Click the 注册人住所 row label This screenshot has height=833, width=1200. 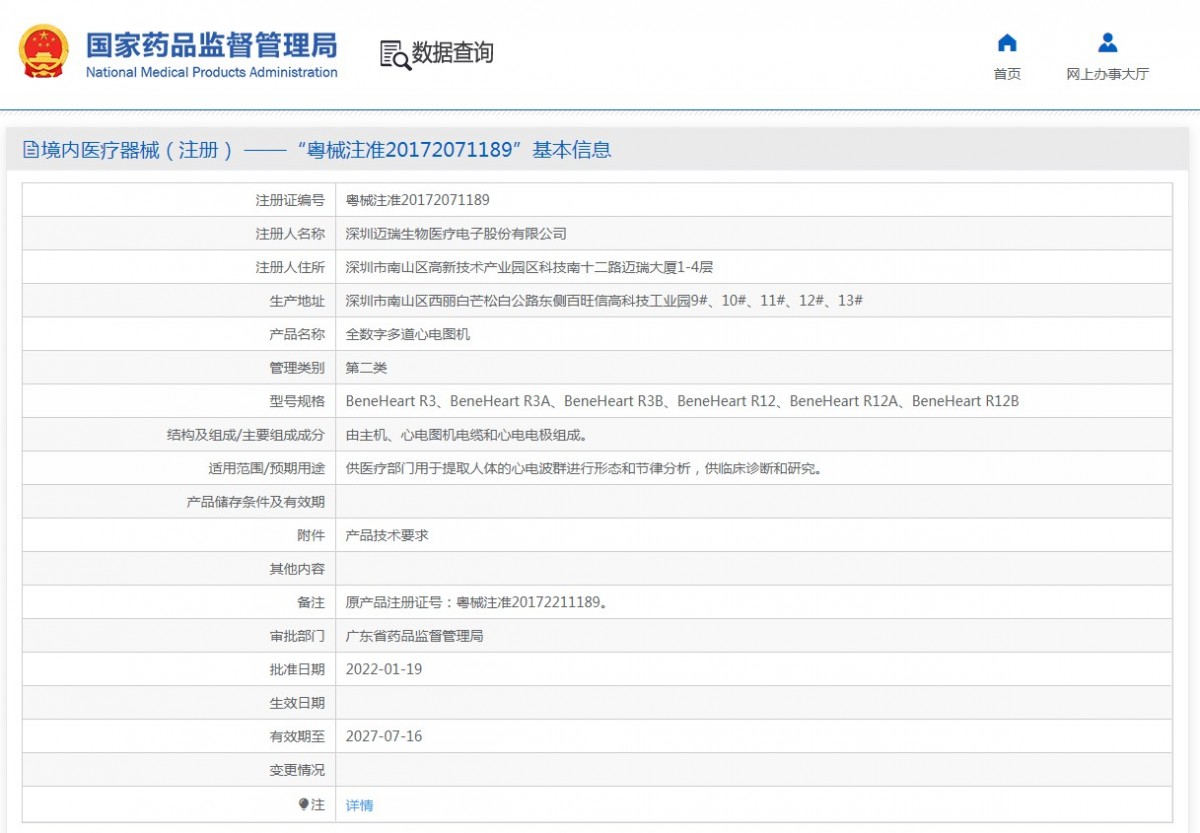click(x=290, y=267)
